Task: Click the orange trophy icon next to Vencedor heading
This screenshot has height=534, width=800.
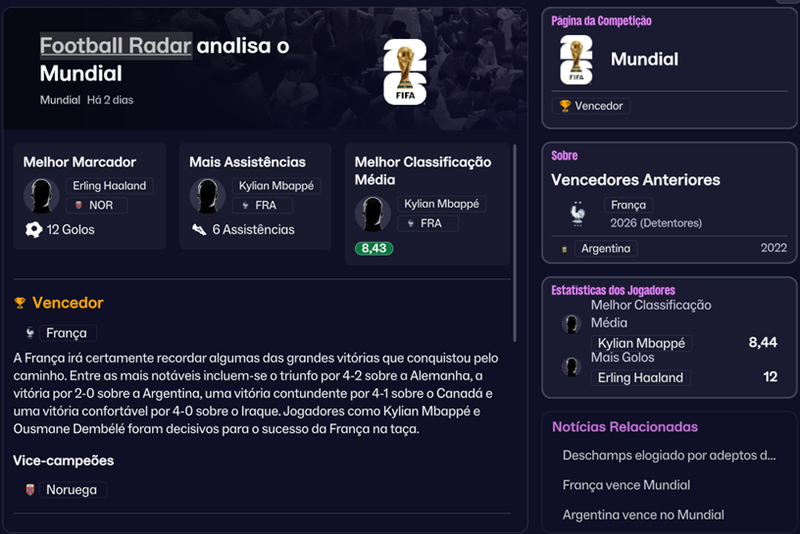Action: click(20, 303)
